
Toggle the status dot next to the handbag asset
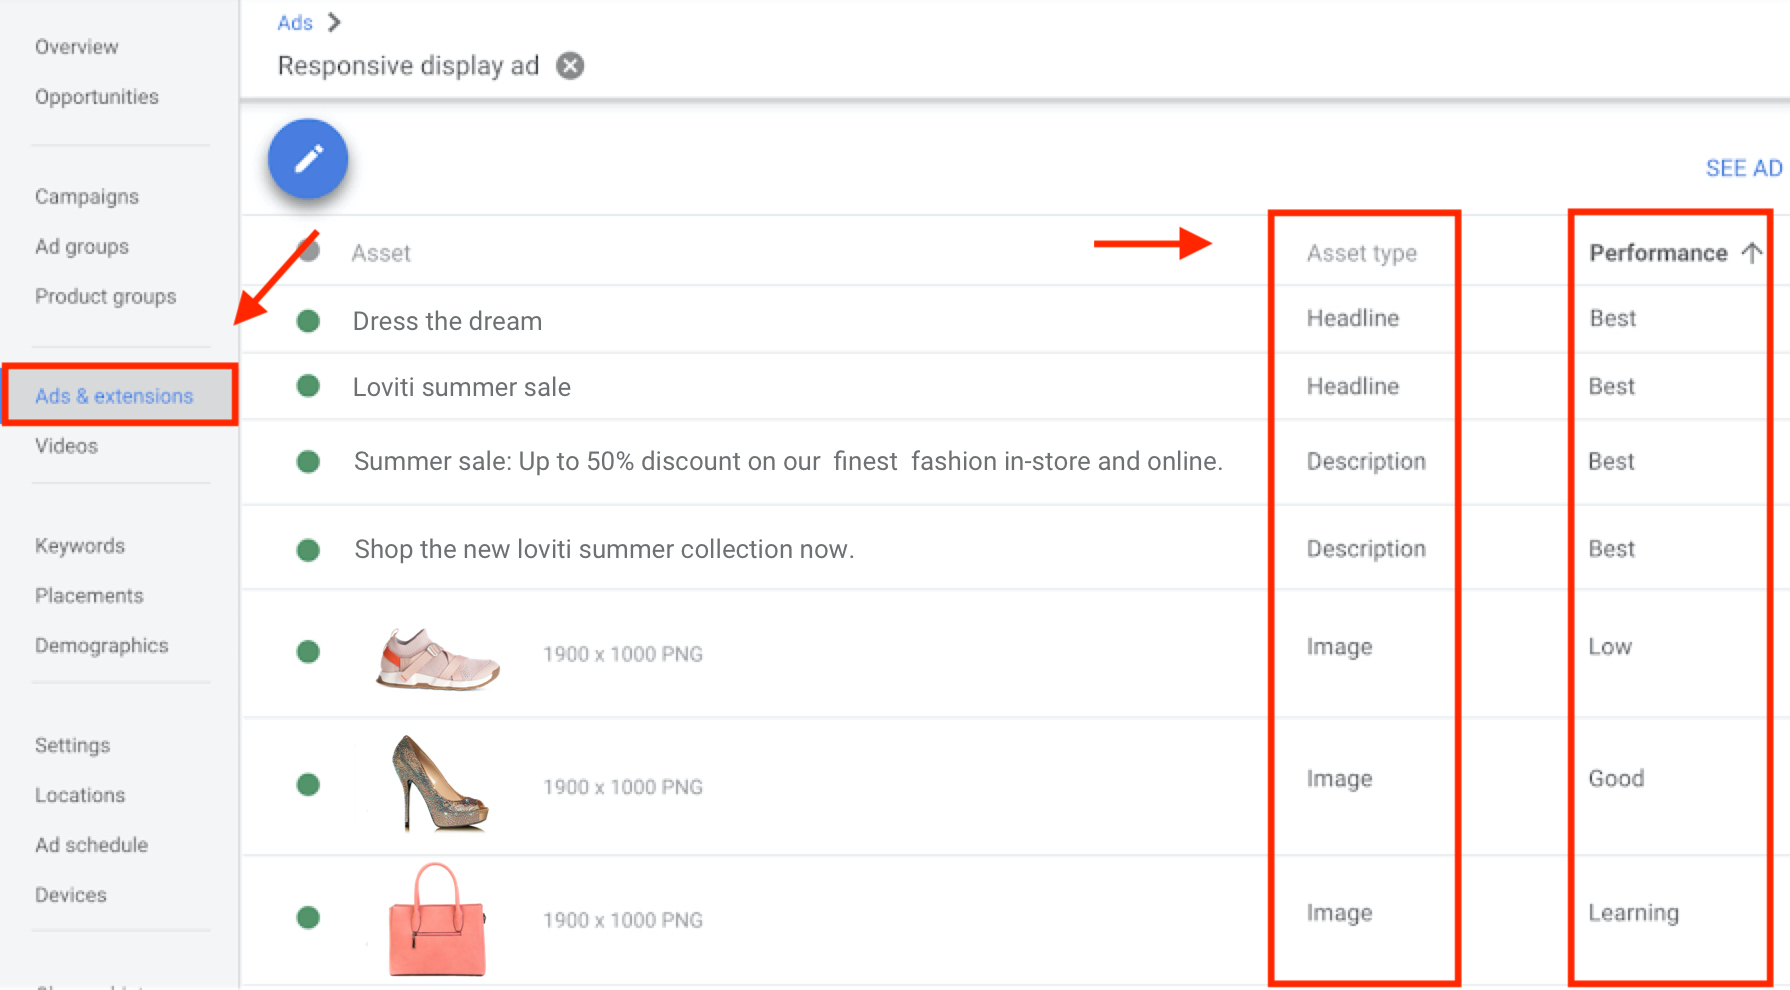[x=308, y=917]
